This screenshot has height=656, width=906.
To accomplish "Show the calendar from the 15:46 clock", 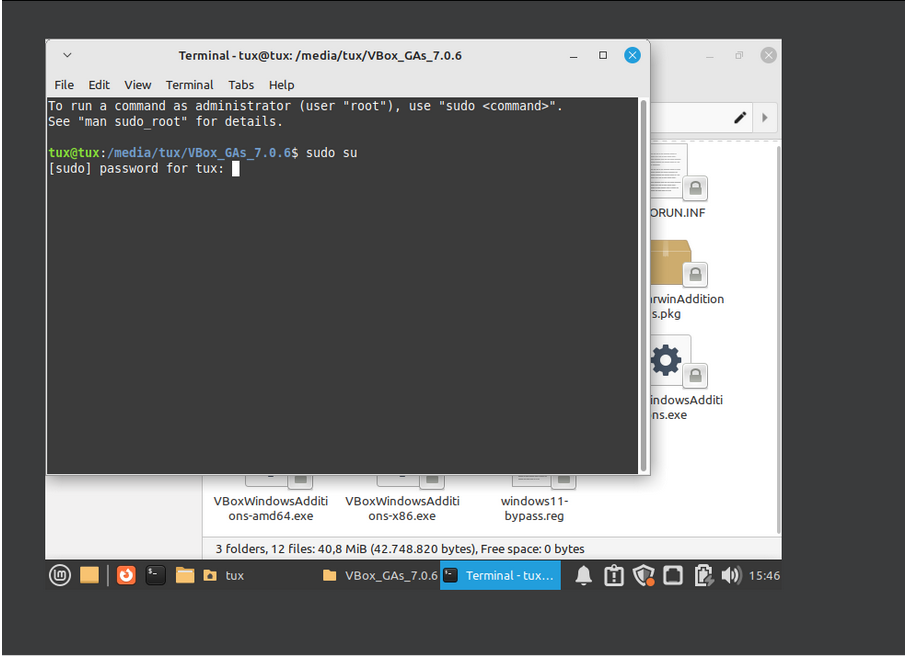I will pos(764,576).
